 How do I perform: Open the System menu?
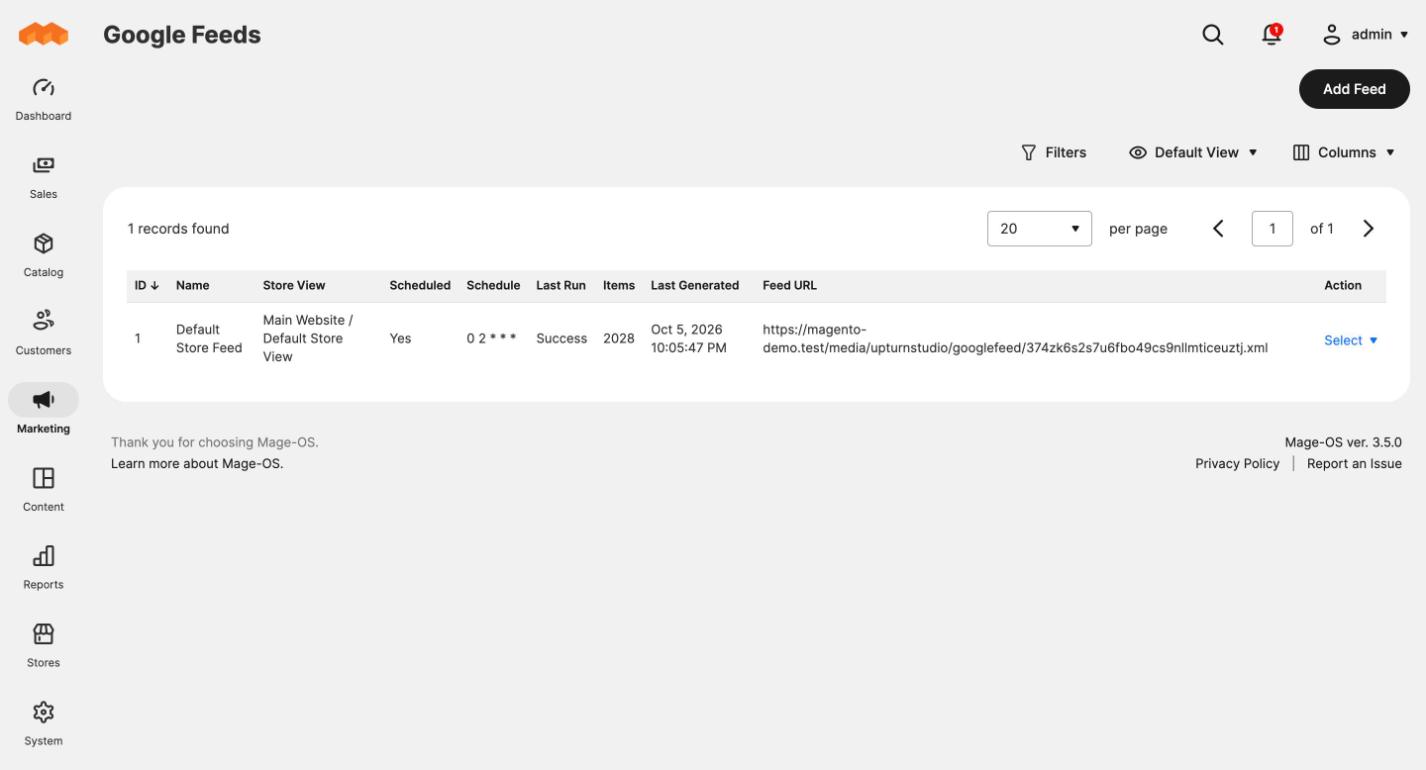43,723
